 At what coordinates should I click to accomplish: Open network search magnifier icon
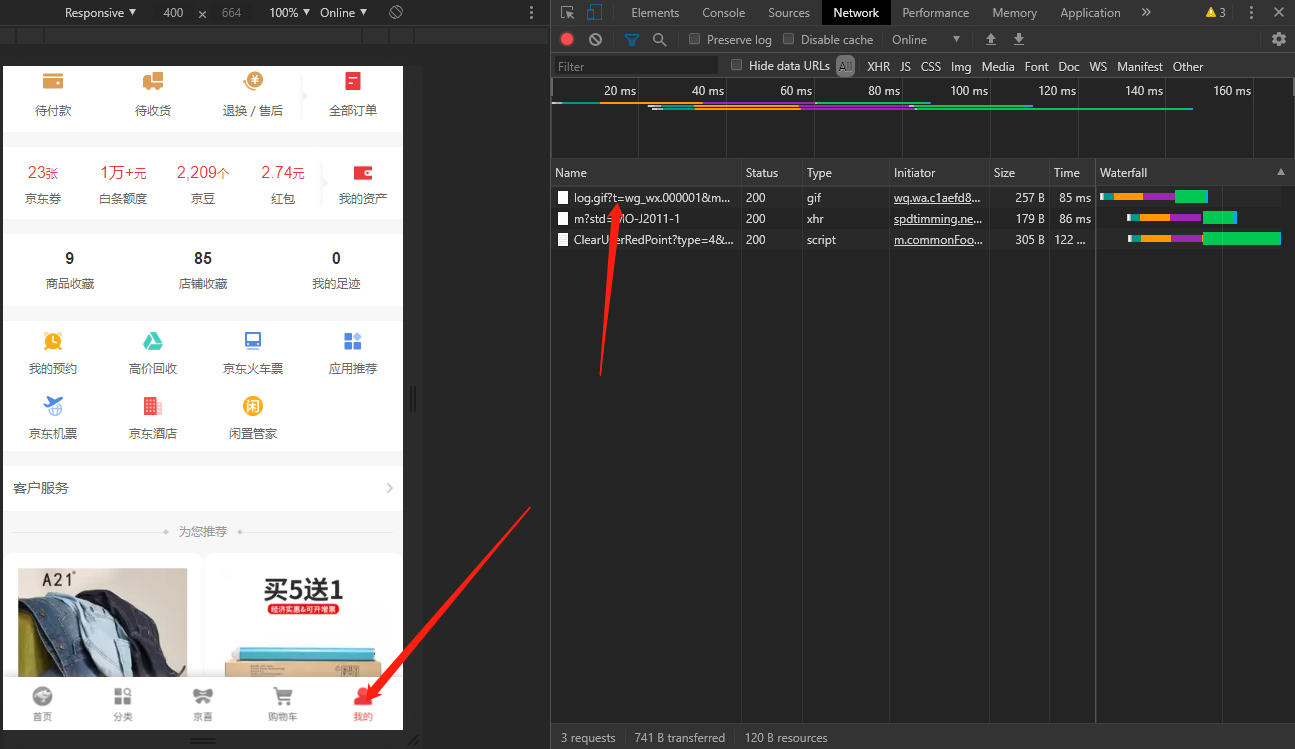(x=659, y=39)
